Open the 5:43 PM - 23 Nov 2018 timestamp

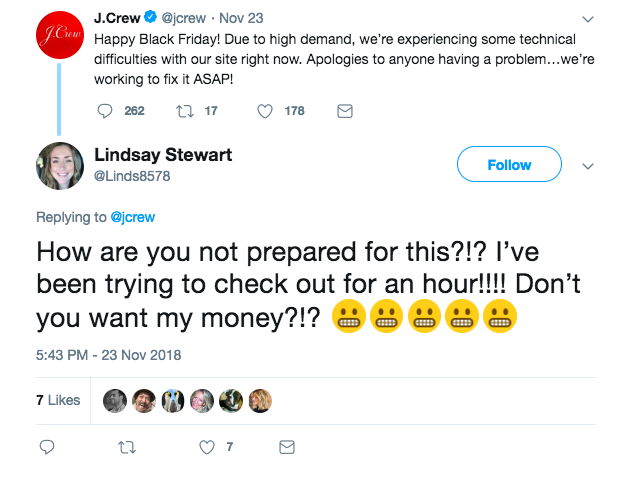pyautogui.click(x=108, y=355)
